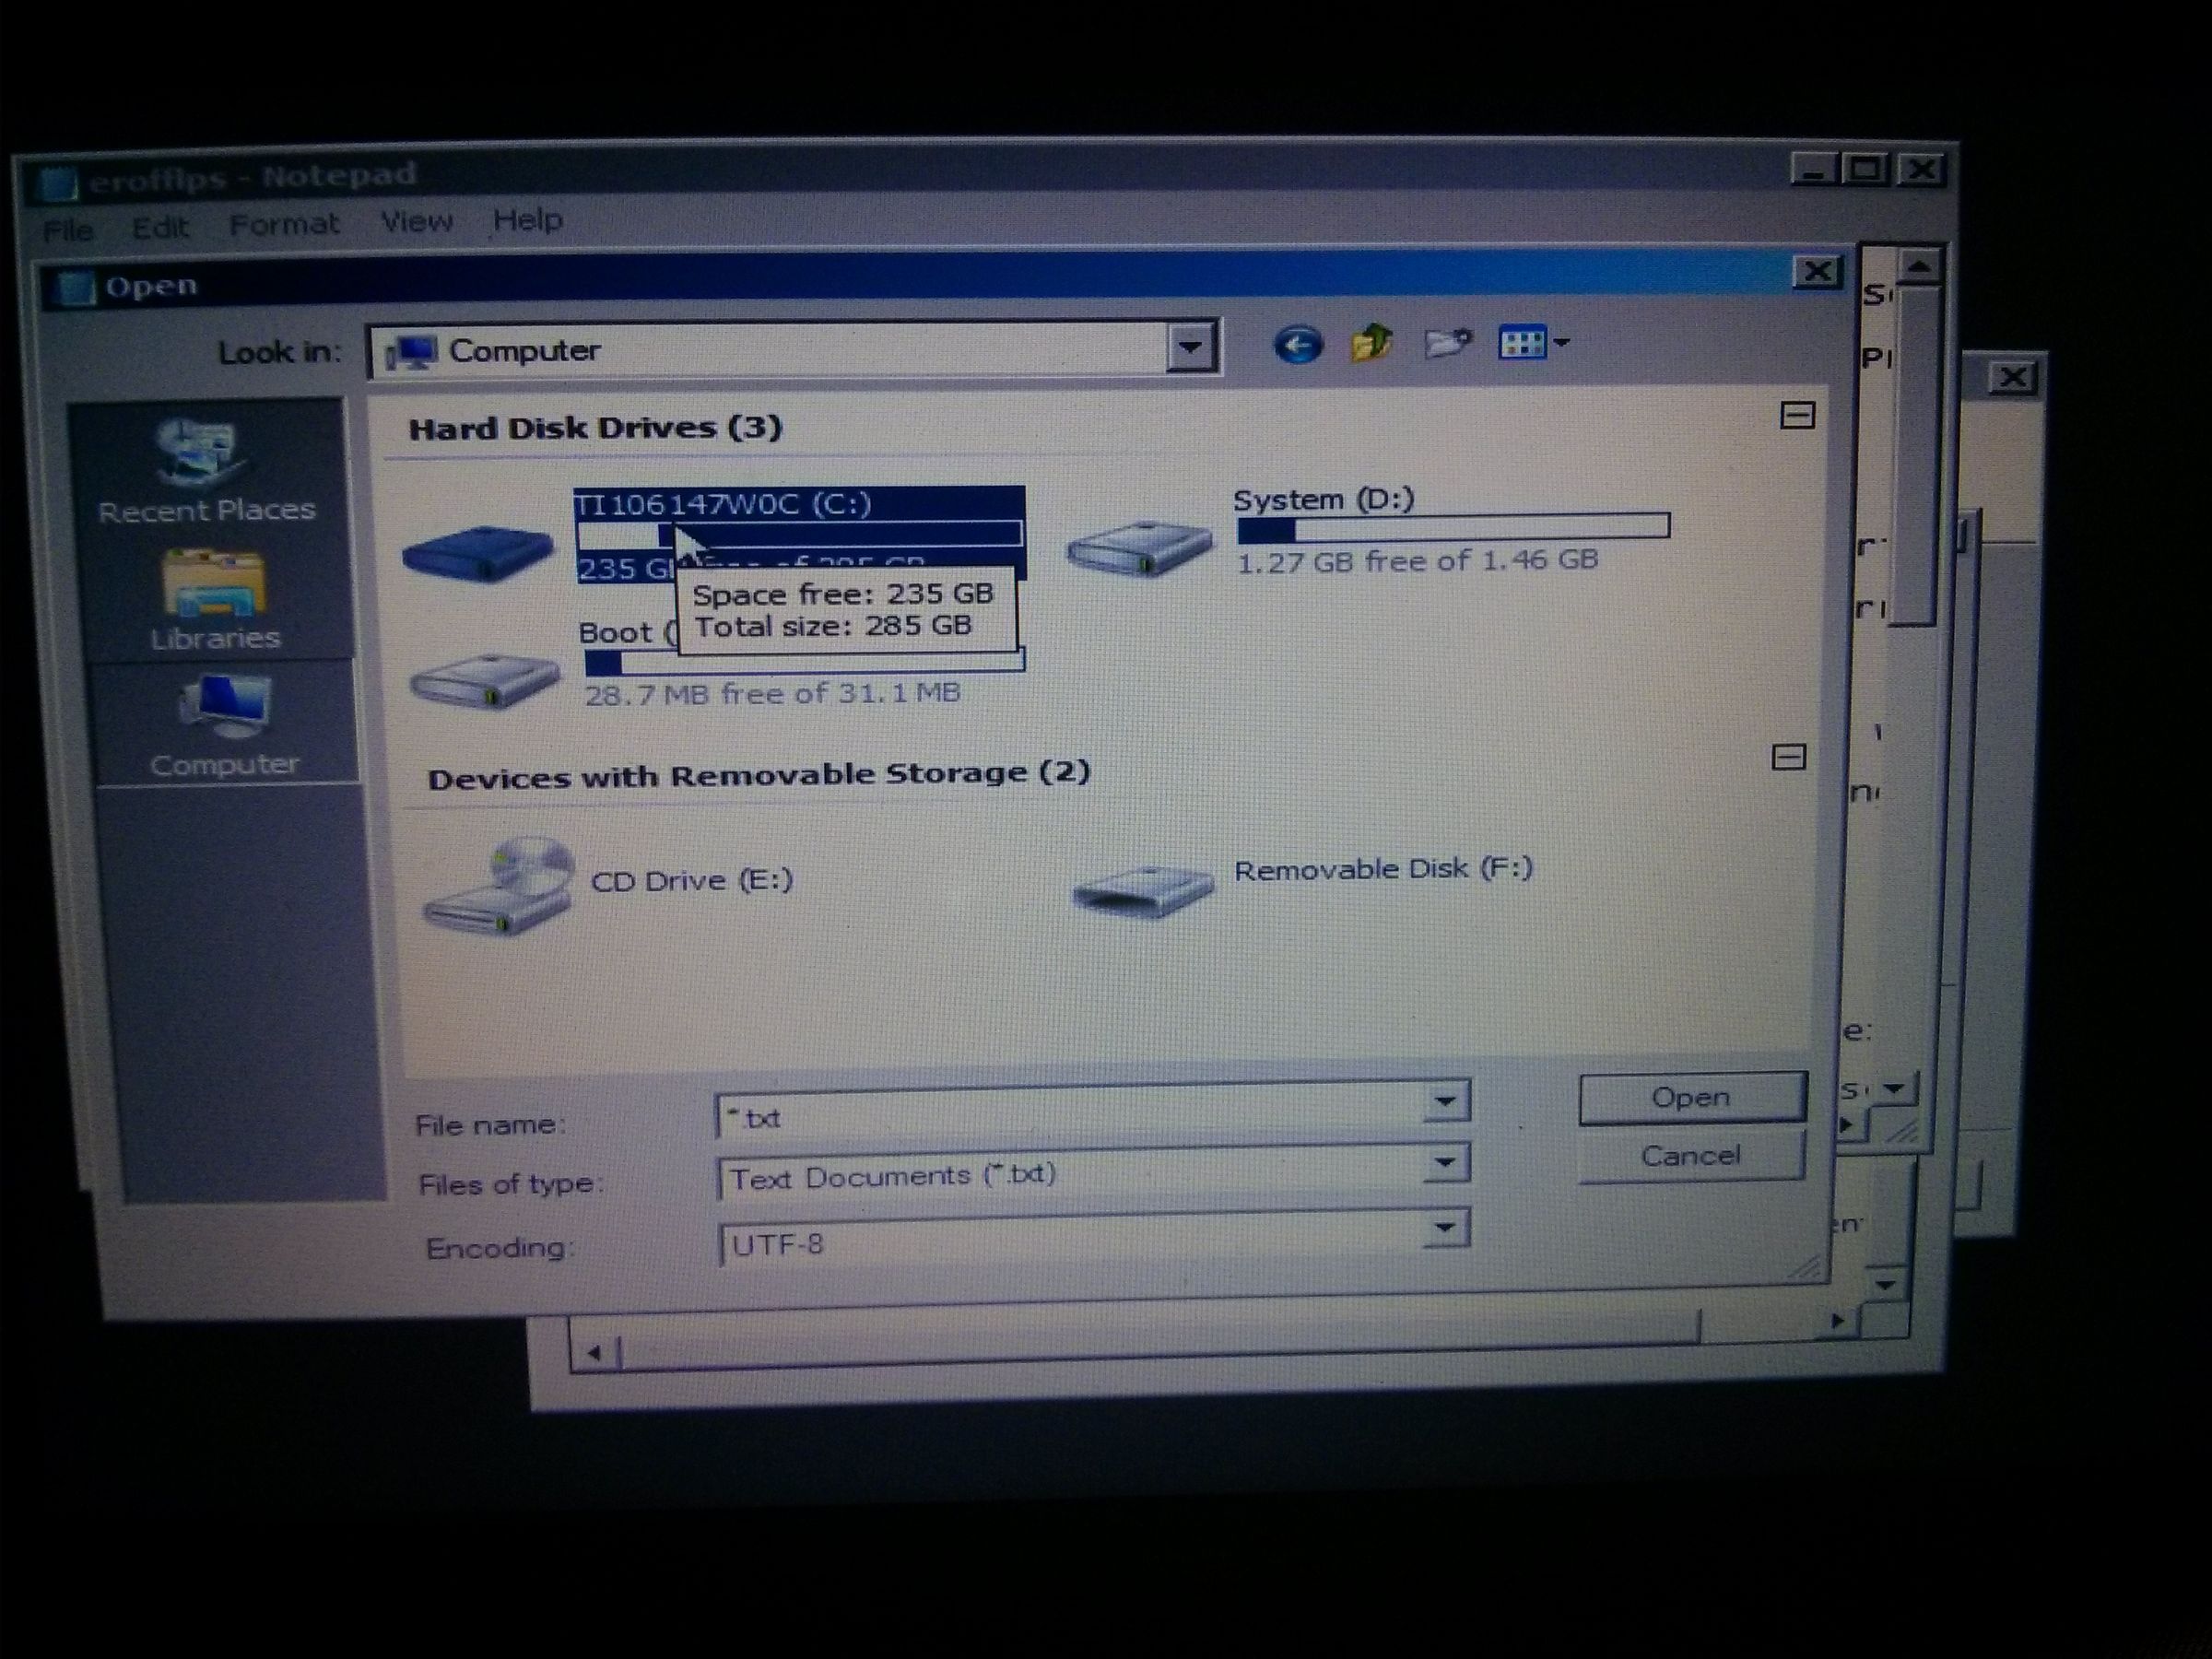
Task: Select the CD Drive (E:) icon
Action: click(x=498, y=887)
